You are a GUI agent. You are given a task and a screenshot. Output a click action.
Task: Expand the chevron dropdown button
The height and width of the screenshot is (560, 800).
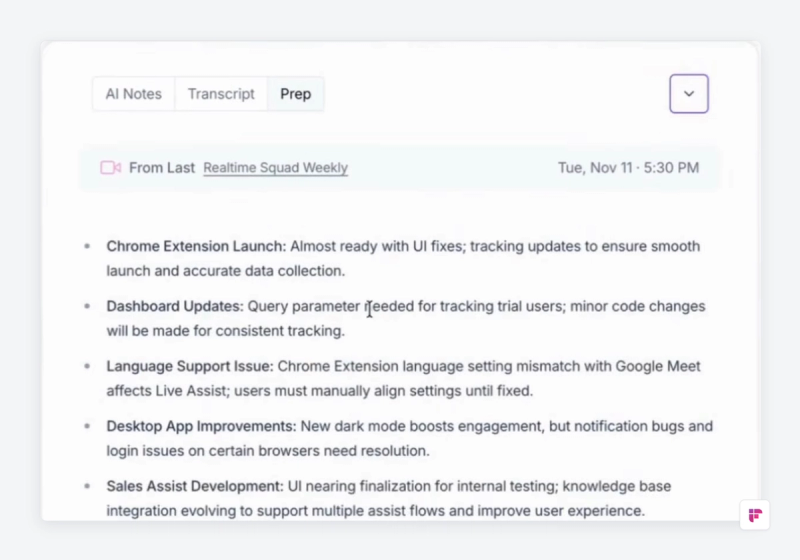click(x=689, y=94)
